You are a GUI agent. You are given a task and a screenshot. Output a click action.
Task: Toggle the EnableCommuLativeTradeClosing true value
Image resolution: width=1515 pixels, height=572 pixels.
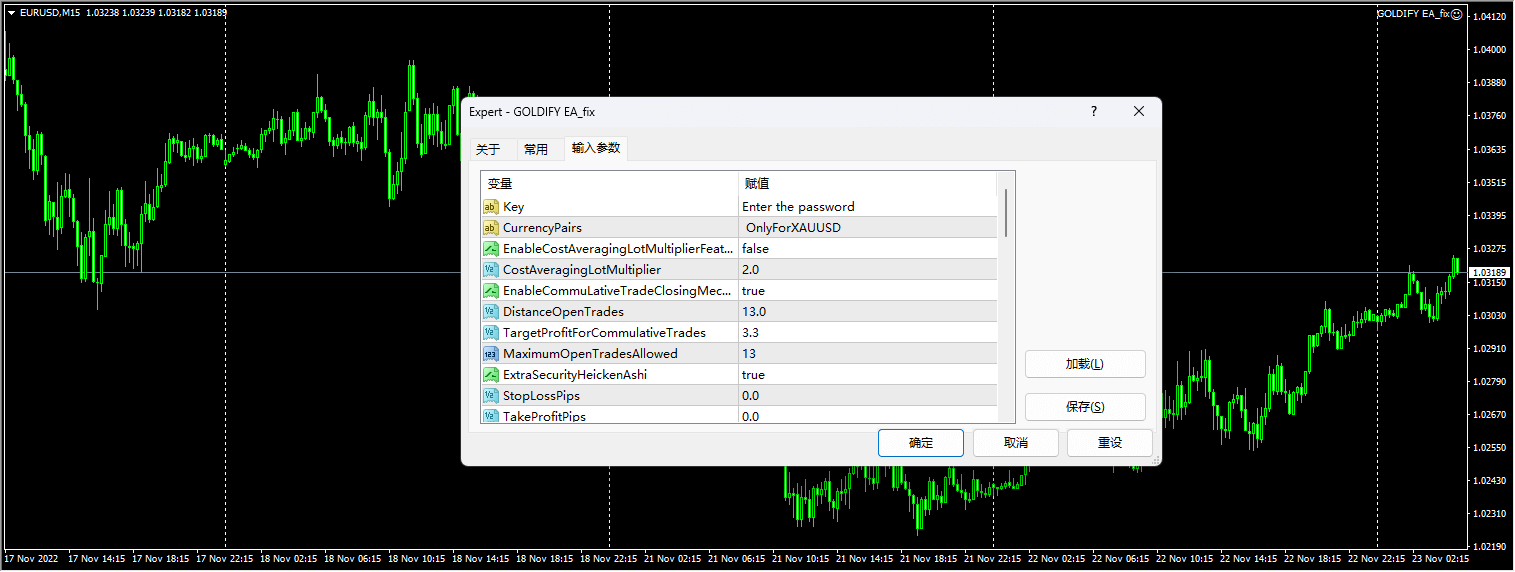pyautogui.click(x=753, y=291)
